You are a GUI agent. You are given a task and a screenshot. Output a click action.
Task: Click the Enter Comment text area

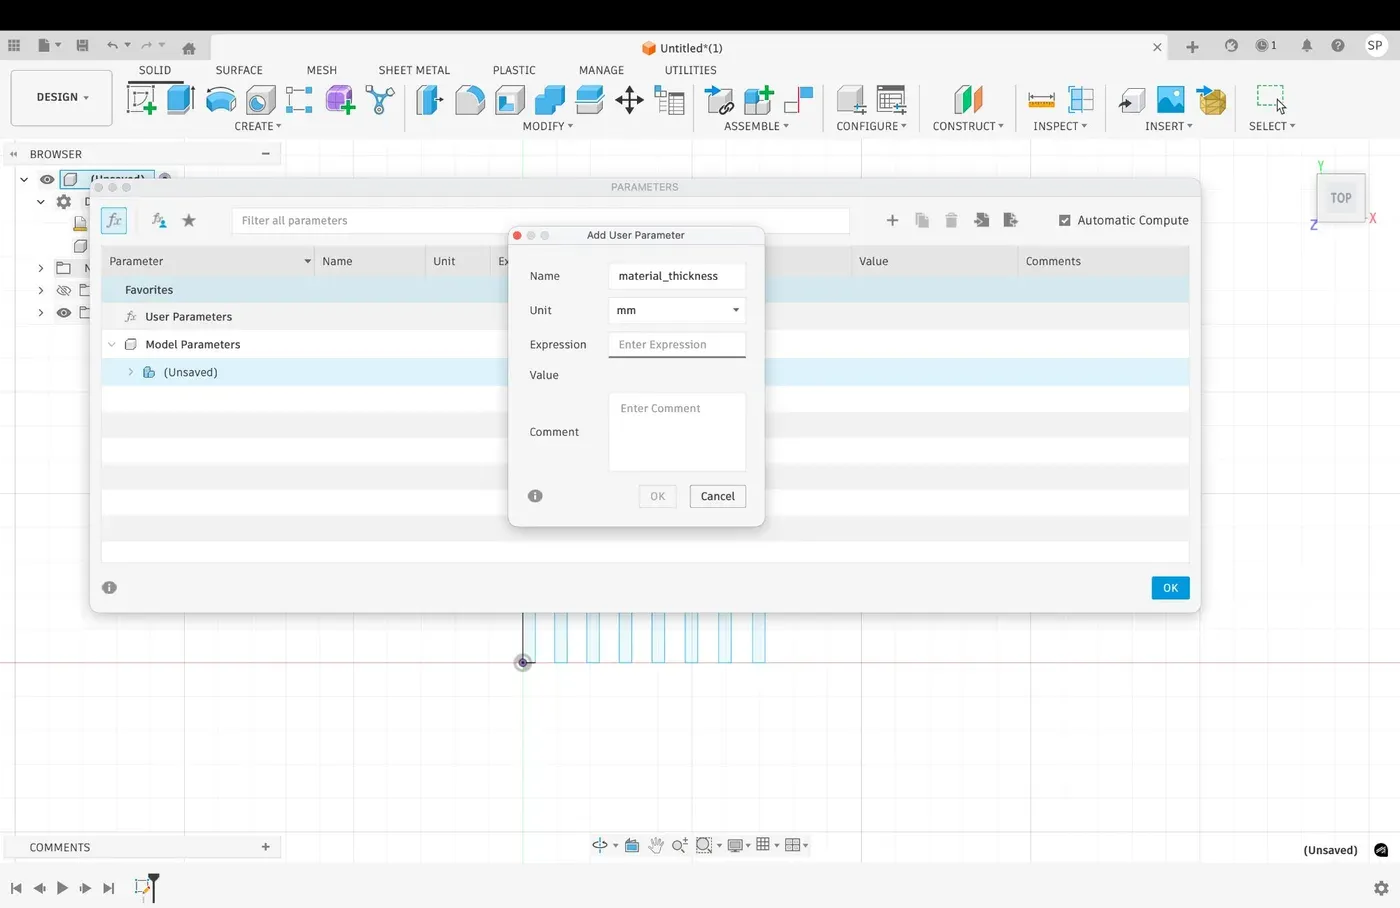click(677, 432)
